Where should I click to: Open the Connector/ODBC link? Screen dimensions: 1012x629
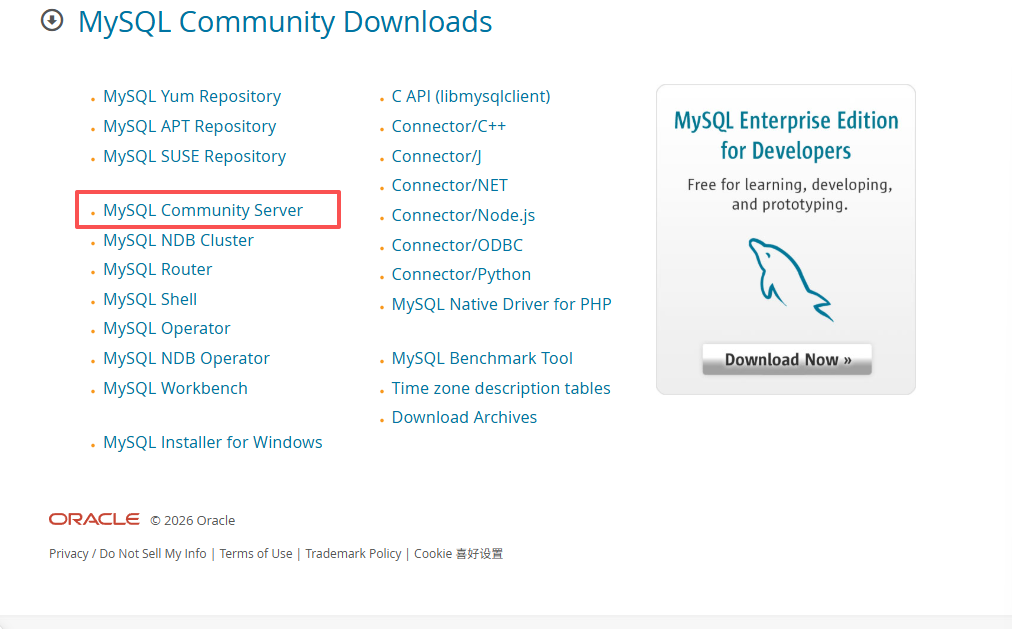tap(457, 245)
